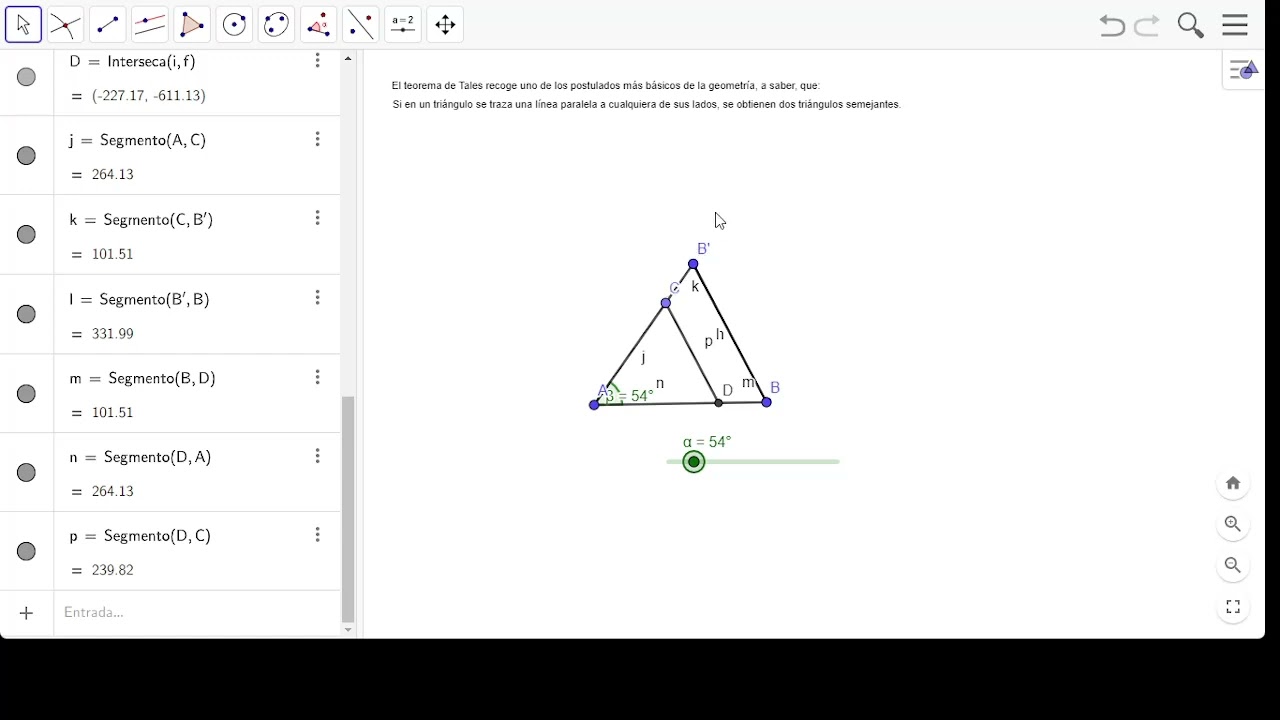Toggle visibility of segment m
This screenshot has width=1280, height=720.
pos(27,394)
